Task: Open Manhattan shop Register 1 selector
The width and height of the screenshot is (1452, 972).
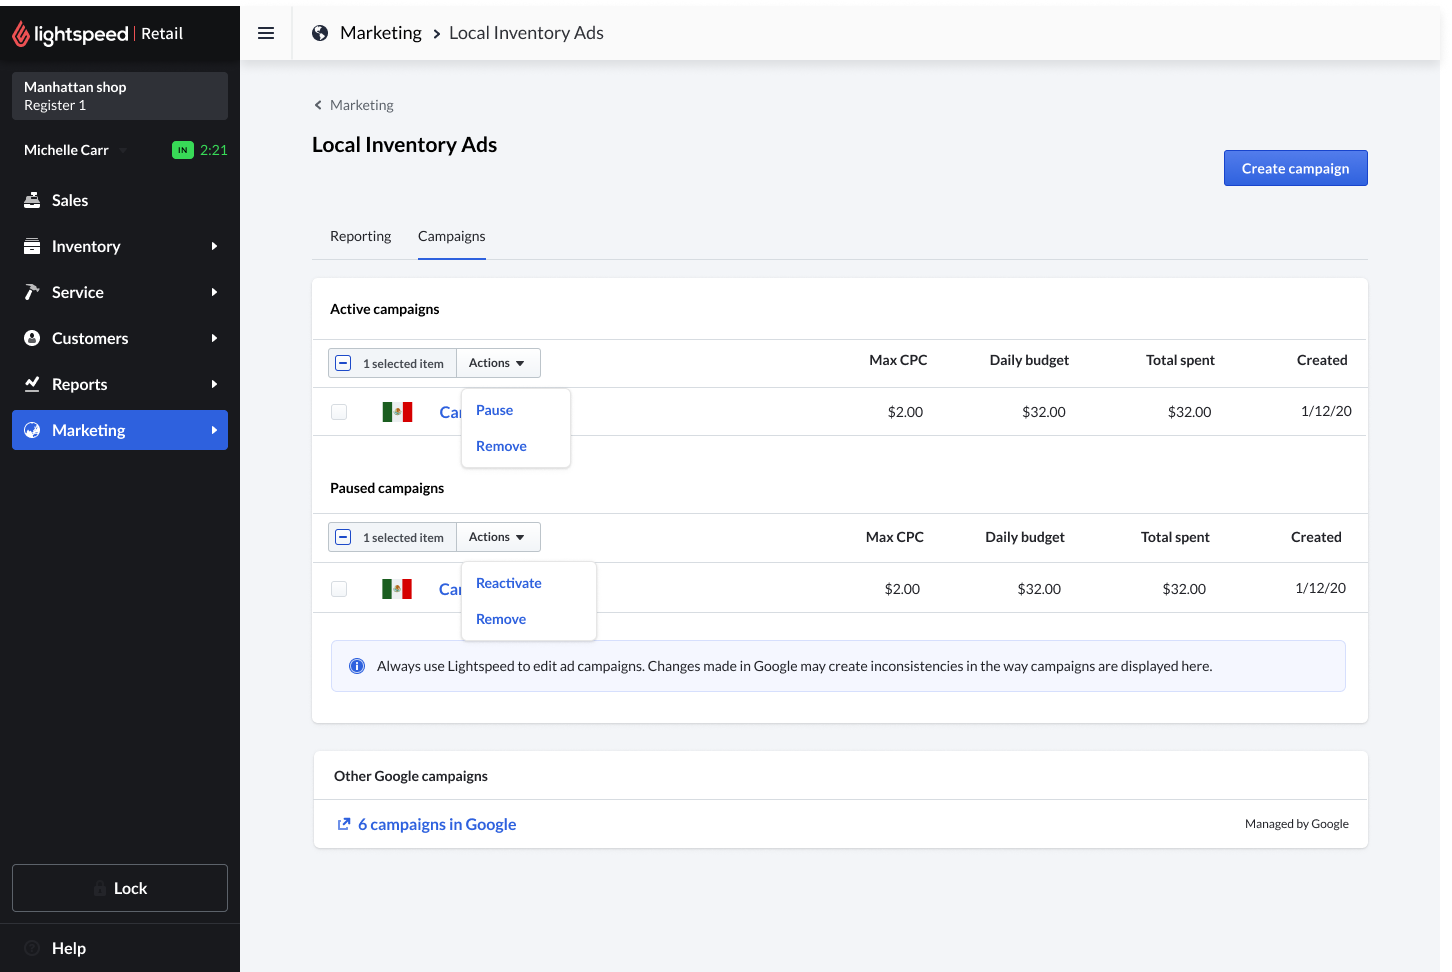Action: 120,96
